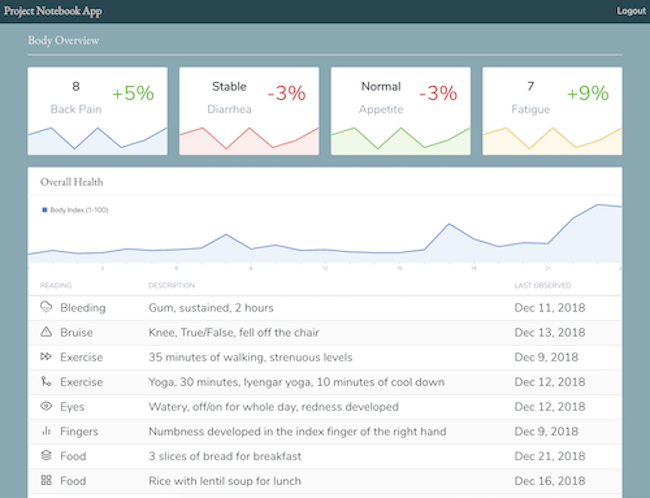Viewport: 650px width, 498px height.
Task: Open the Back Pain stat card
Action: point(98,110)
